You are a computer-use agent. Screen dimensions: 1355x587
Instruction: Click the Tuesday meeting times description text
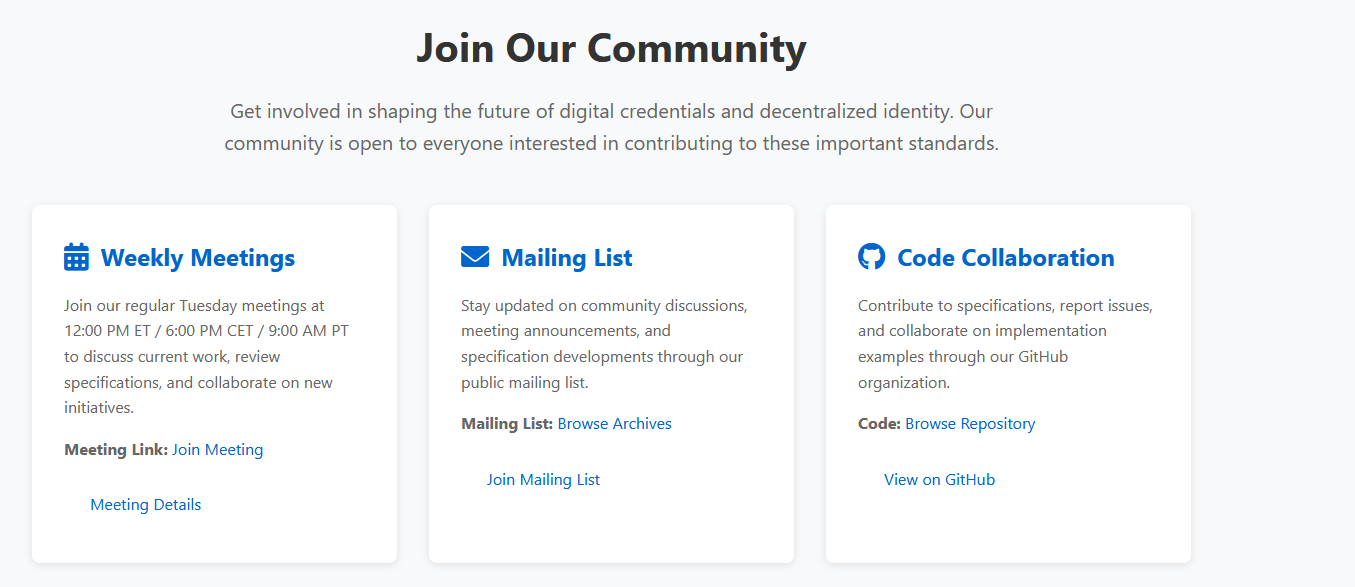point(206,356)
